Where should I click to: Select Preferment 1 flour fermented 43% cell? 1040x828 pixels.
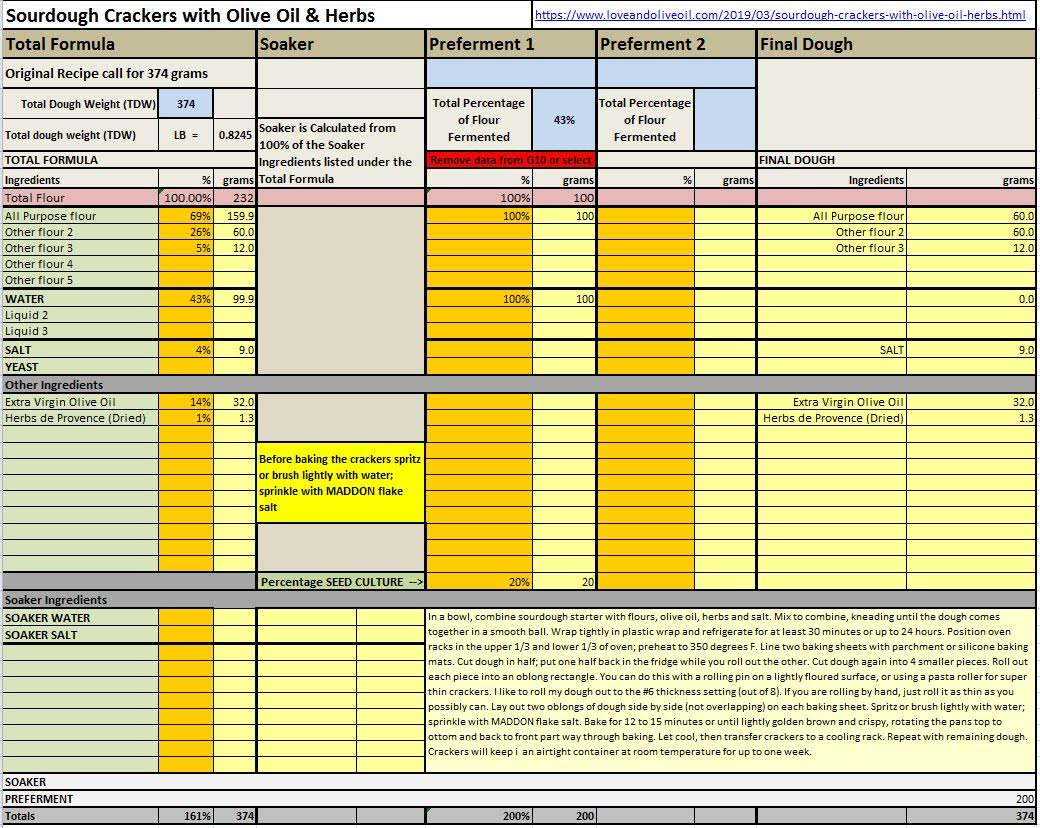(x=564, y=120)
